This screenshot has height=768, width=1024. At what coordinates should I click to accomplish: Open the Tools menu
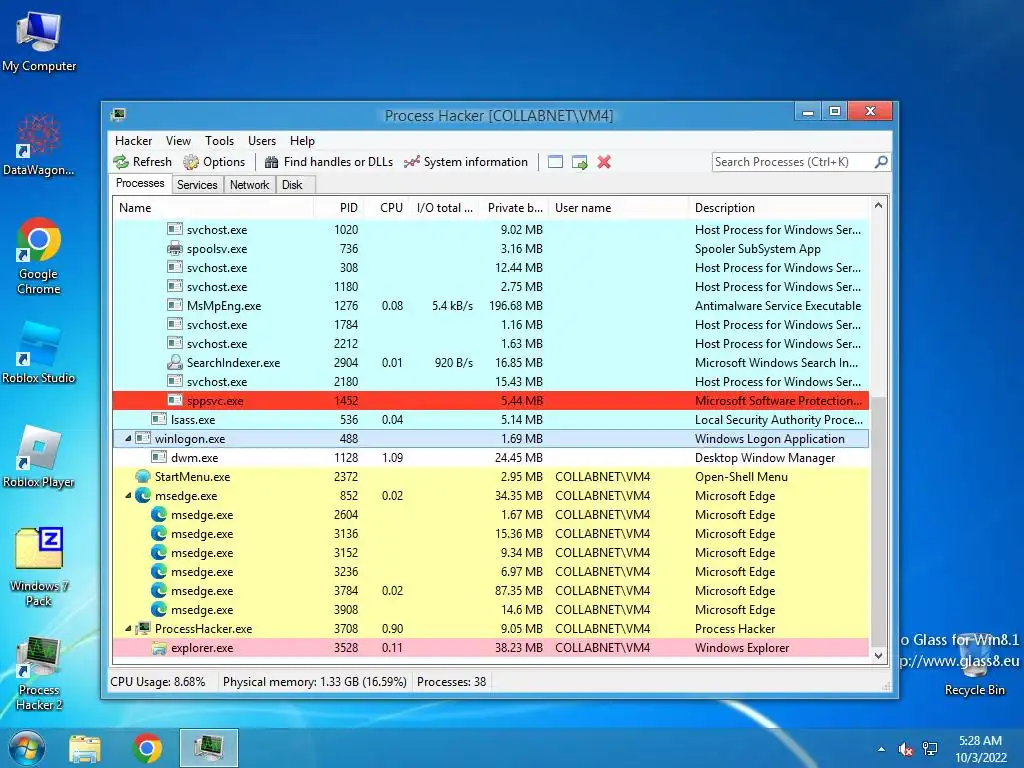[219, 141]
